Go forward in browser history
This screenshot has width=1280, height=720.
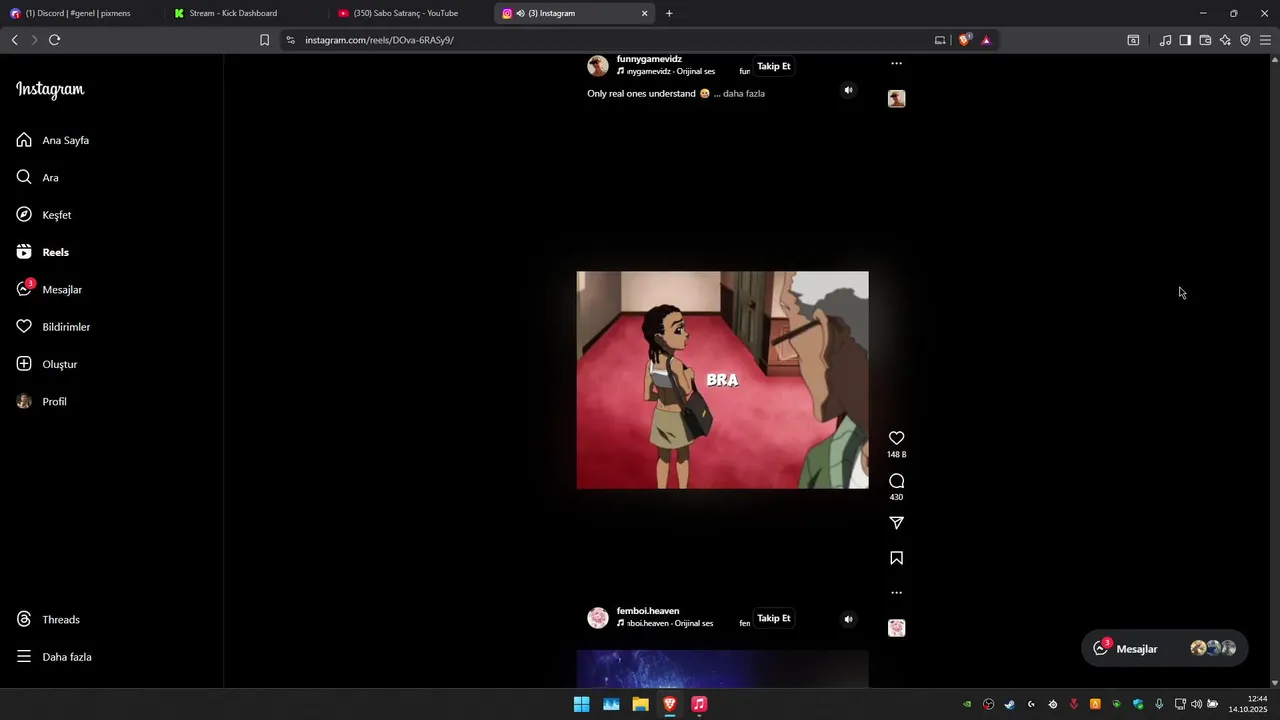pos(34,40)
